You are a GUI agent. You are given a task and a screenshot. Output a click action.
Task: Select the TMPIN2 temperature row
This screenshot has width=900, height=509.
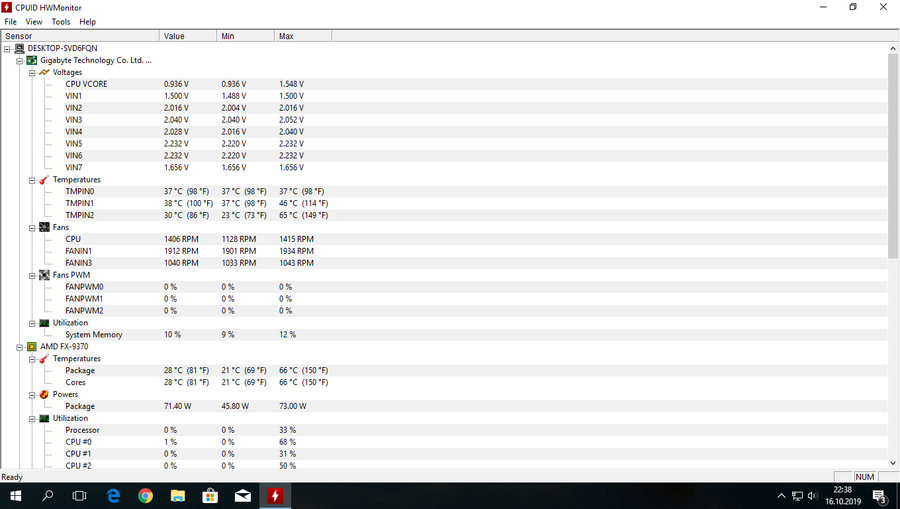tap(444, 215)
